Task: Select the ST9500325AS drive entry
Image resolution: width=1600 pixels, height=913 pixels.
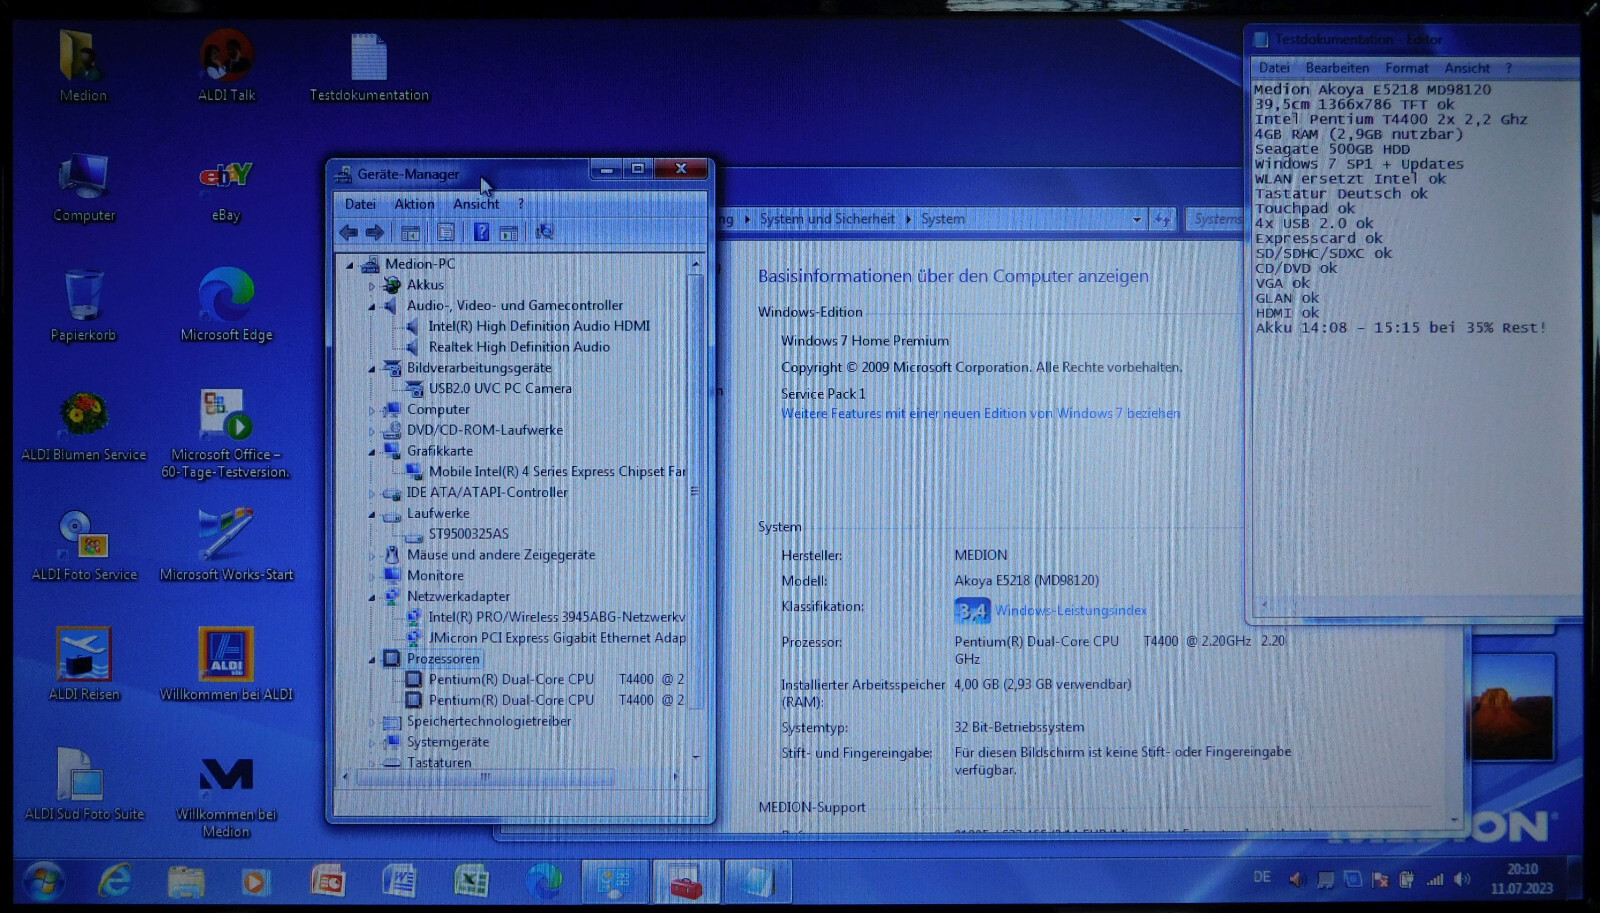Action: 468,535
